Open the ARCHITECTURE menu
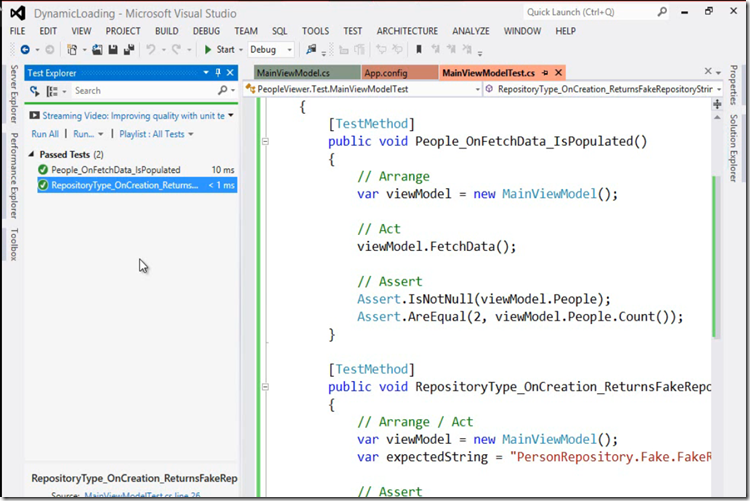Screen dimensions: 750x501 coord(407,31)
